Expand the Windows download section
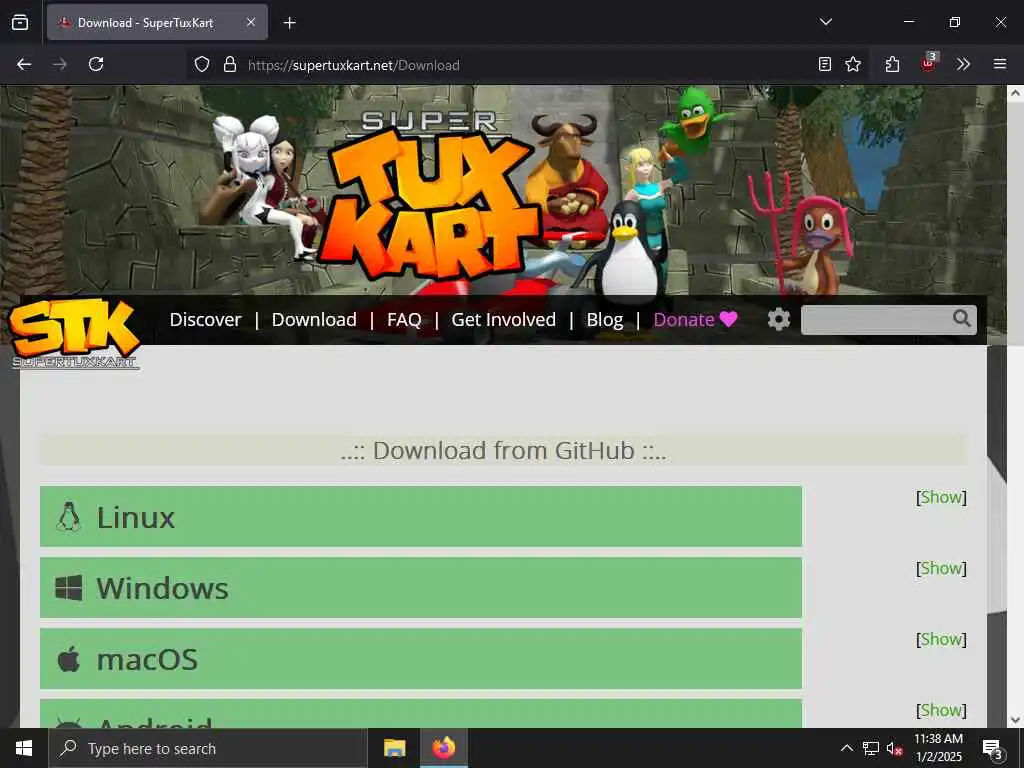 (421, 588)
